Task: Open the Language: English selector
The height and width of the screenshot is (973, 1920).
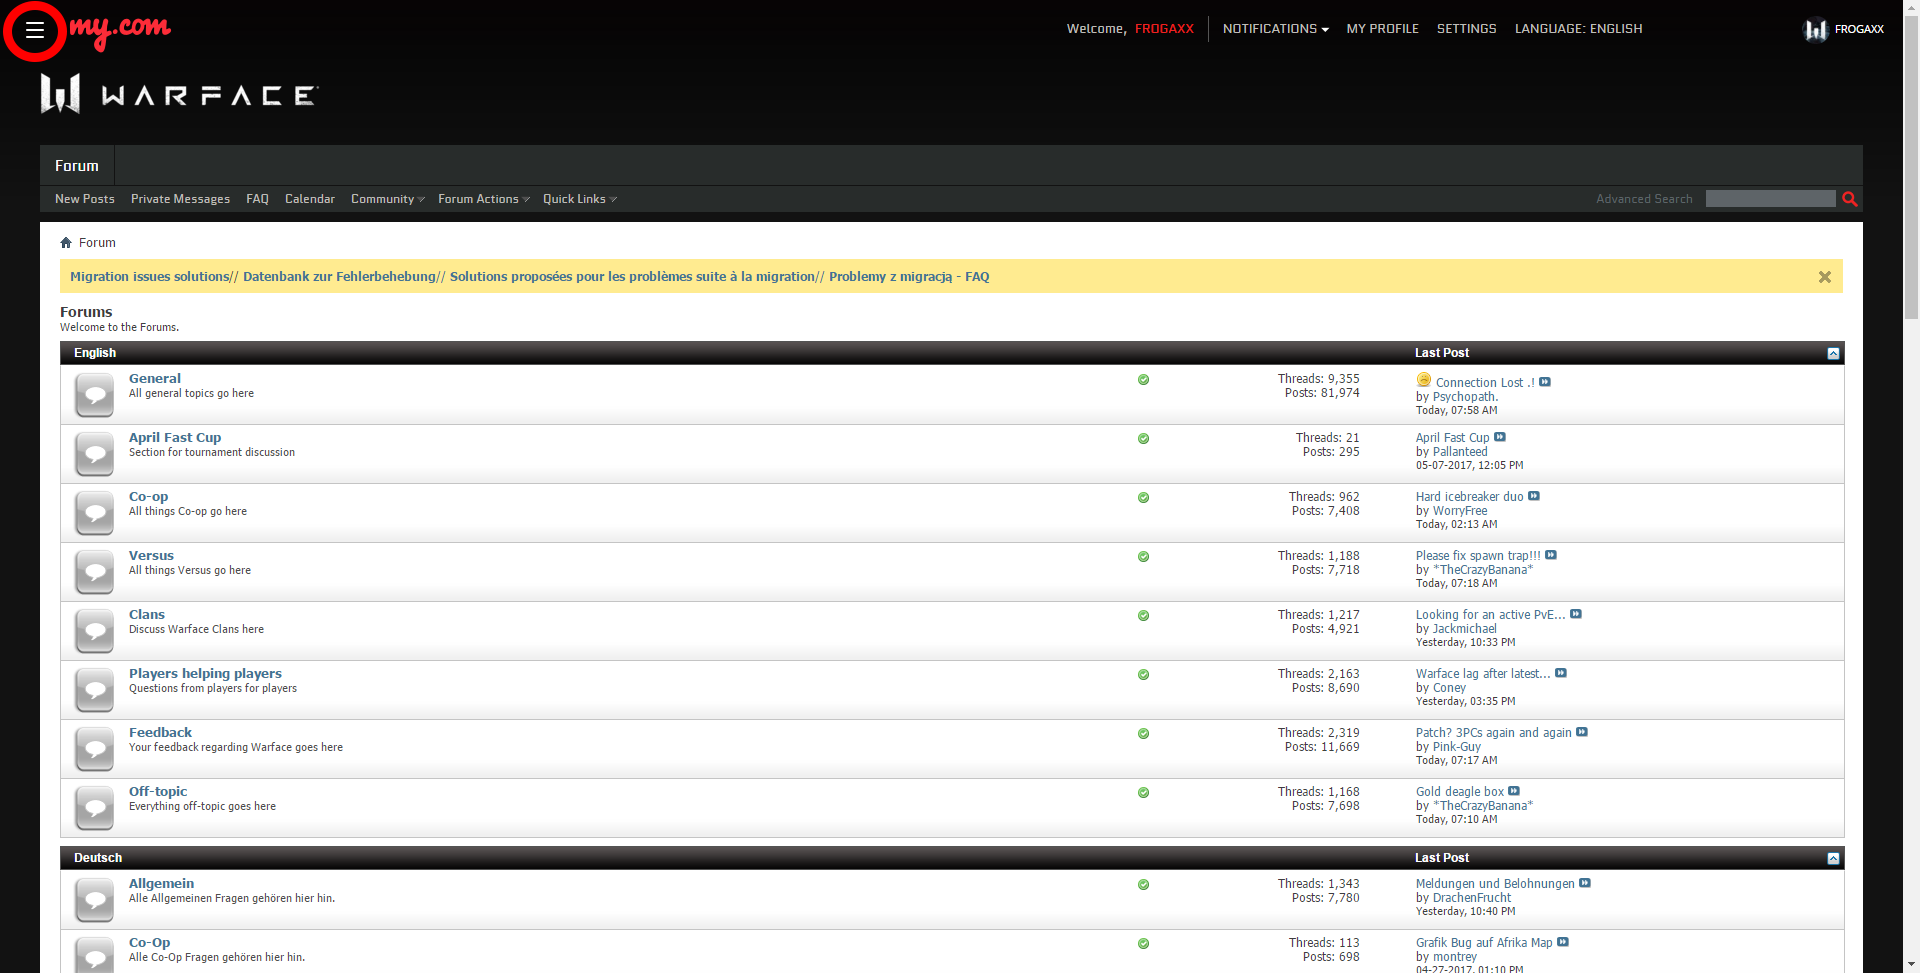Action: point(1578,29)
